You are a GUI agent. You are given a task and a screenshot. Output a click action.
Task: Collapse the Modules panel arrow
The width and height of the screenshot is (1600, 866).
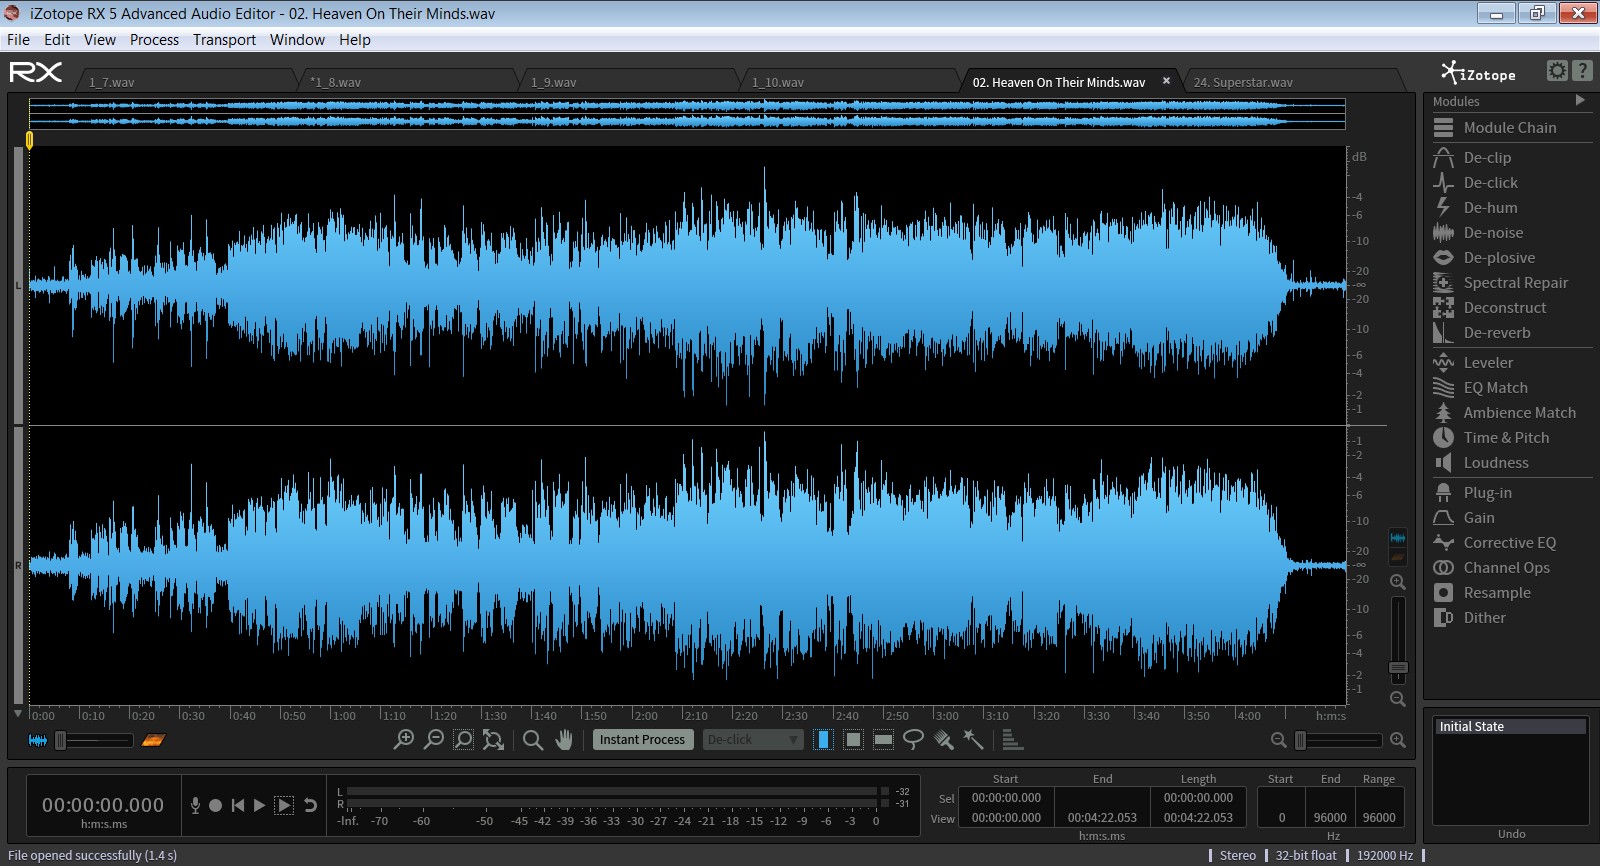(x=1580, y=100)
